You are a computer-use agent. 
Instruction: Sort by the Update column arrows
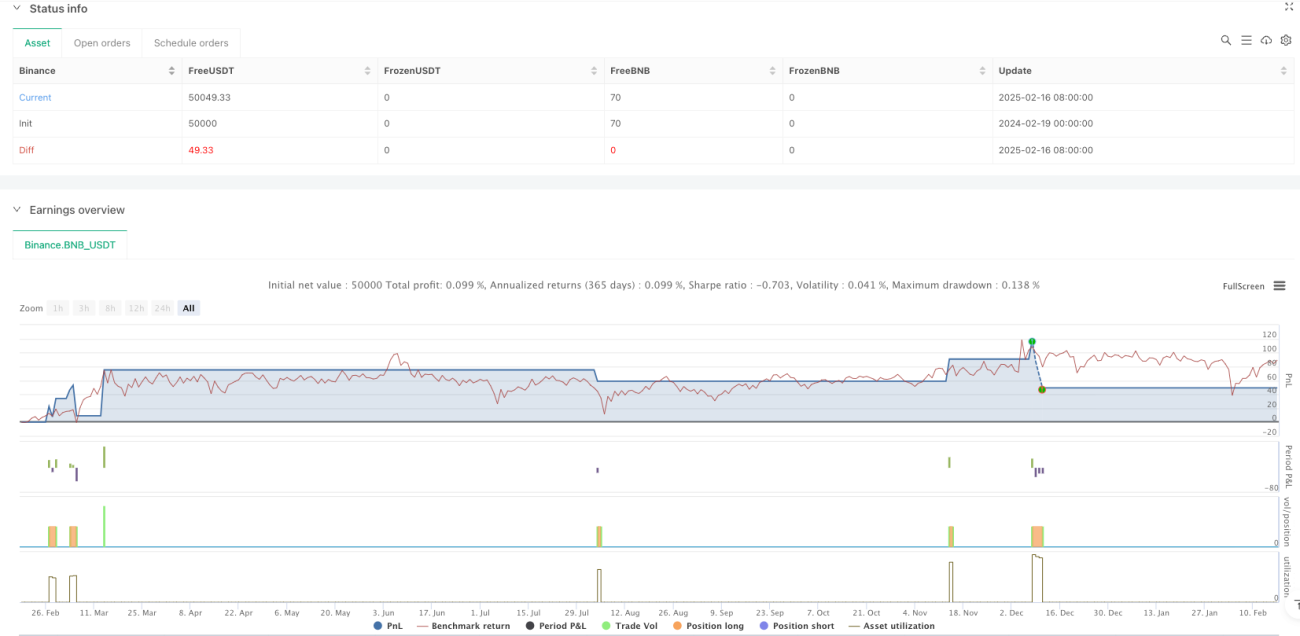(1284, 71)
